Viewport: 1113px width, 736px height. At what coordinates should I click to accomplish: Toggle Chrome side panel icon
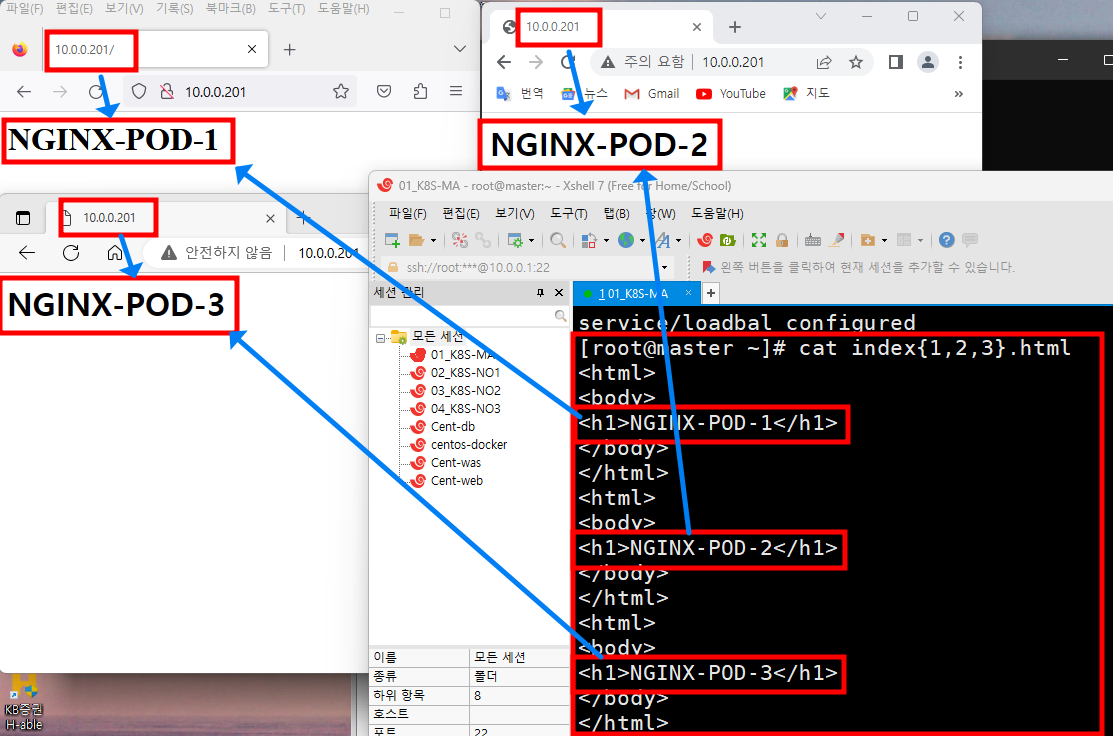pos(896,62)
